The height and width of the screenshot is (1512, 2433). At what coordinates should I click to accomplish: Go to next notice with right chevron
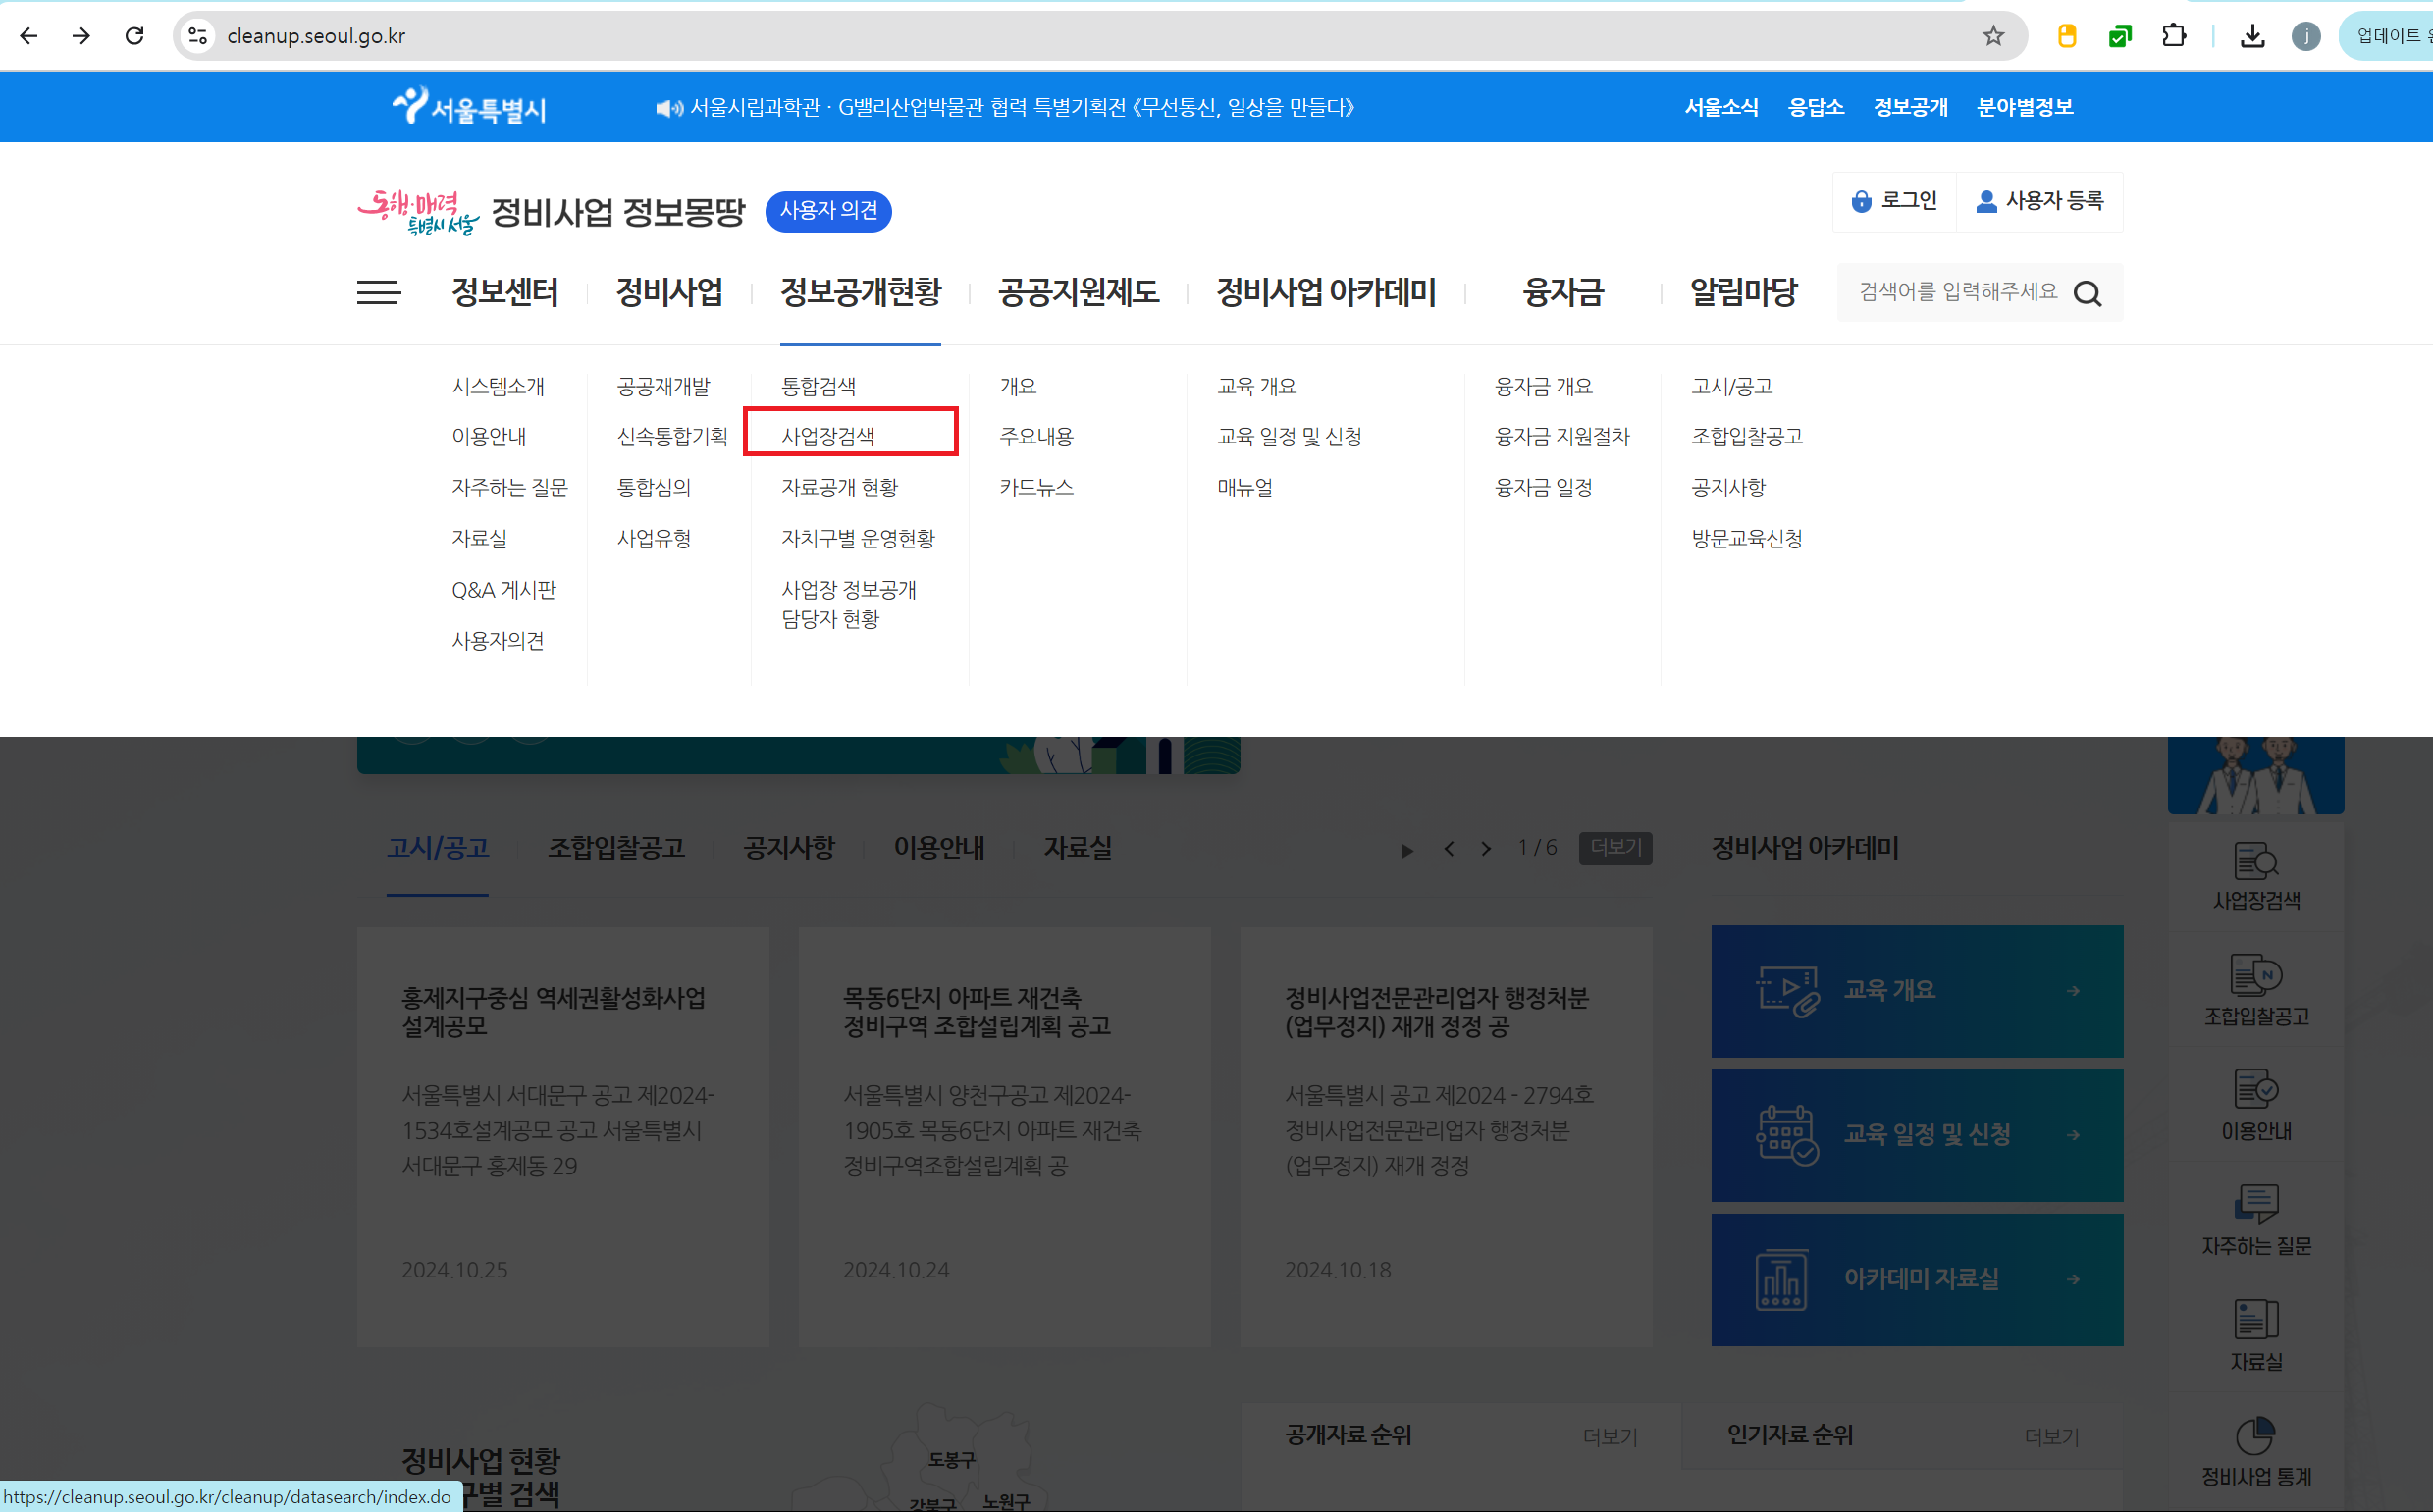(1486, 849)
